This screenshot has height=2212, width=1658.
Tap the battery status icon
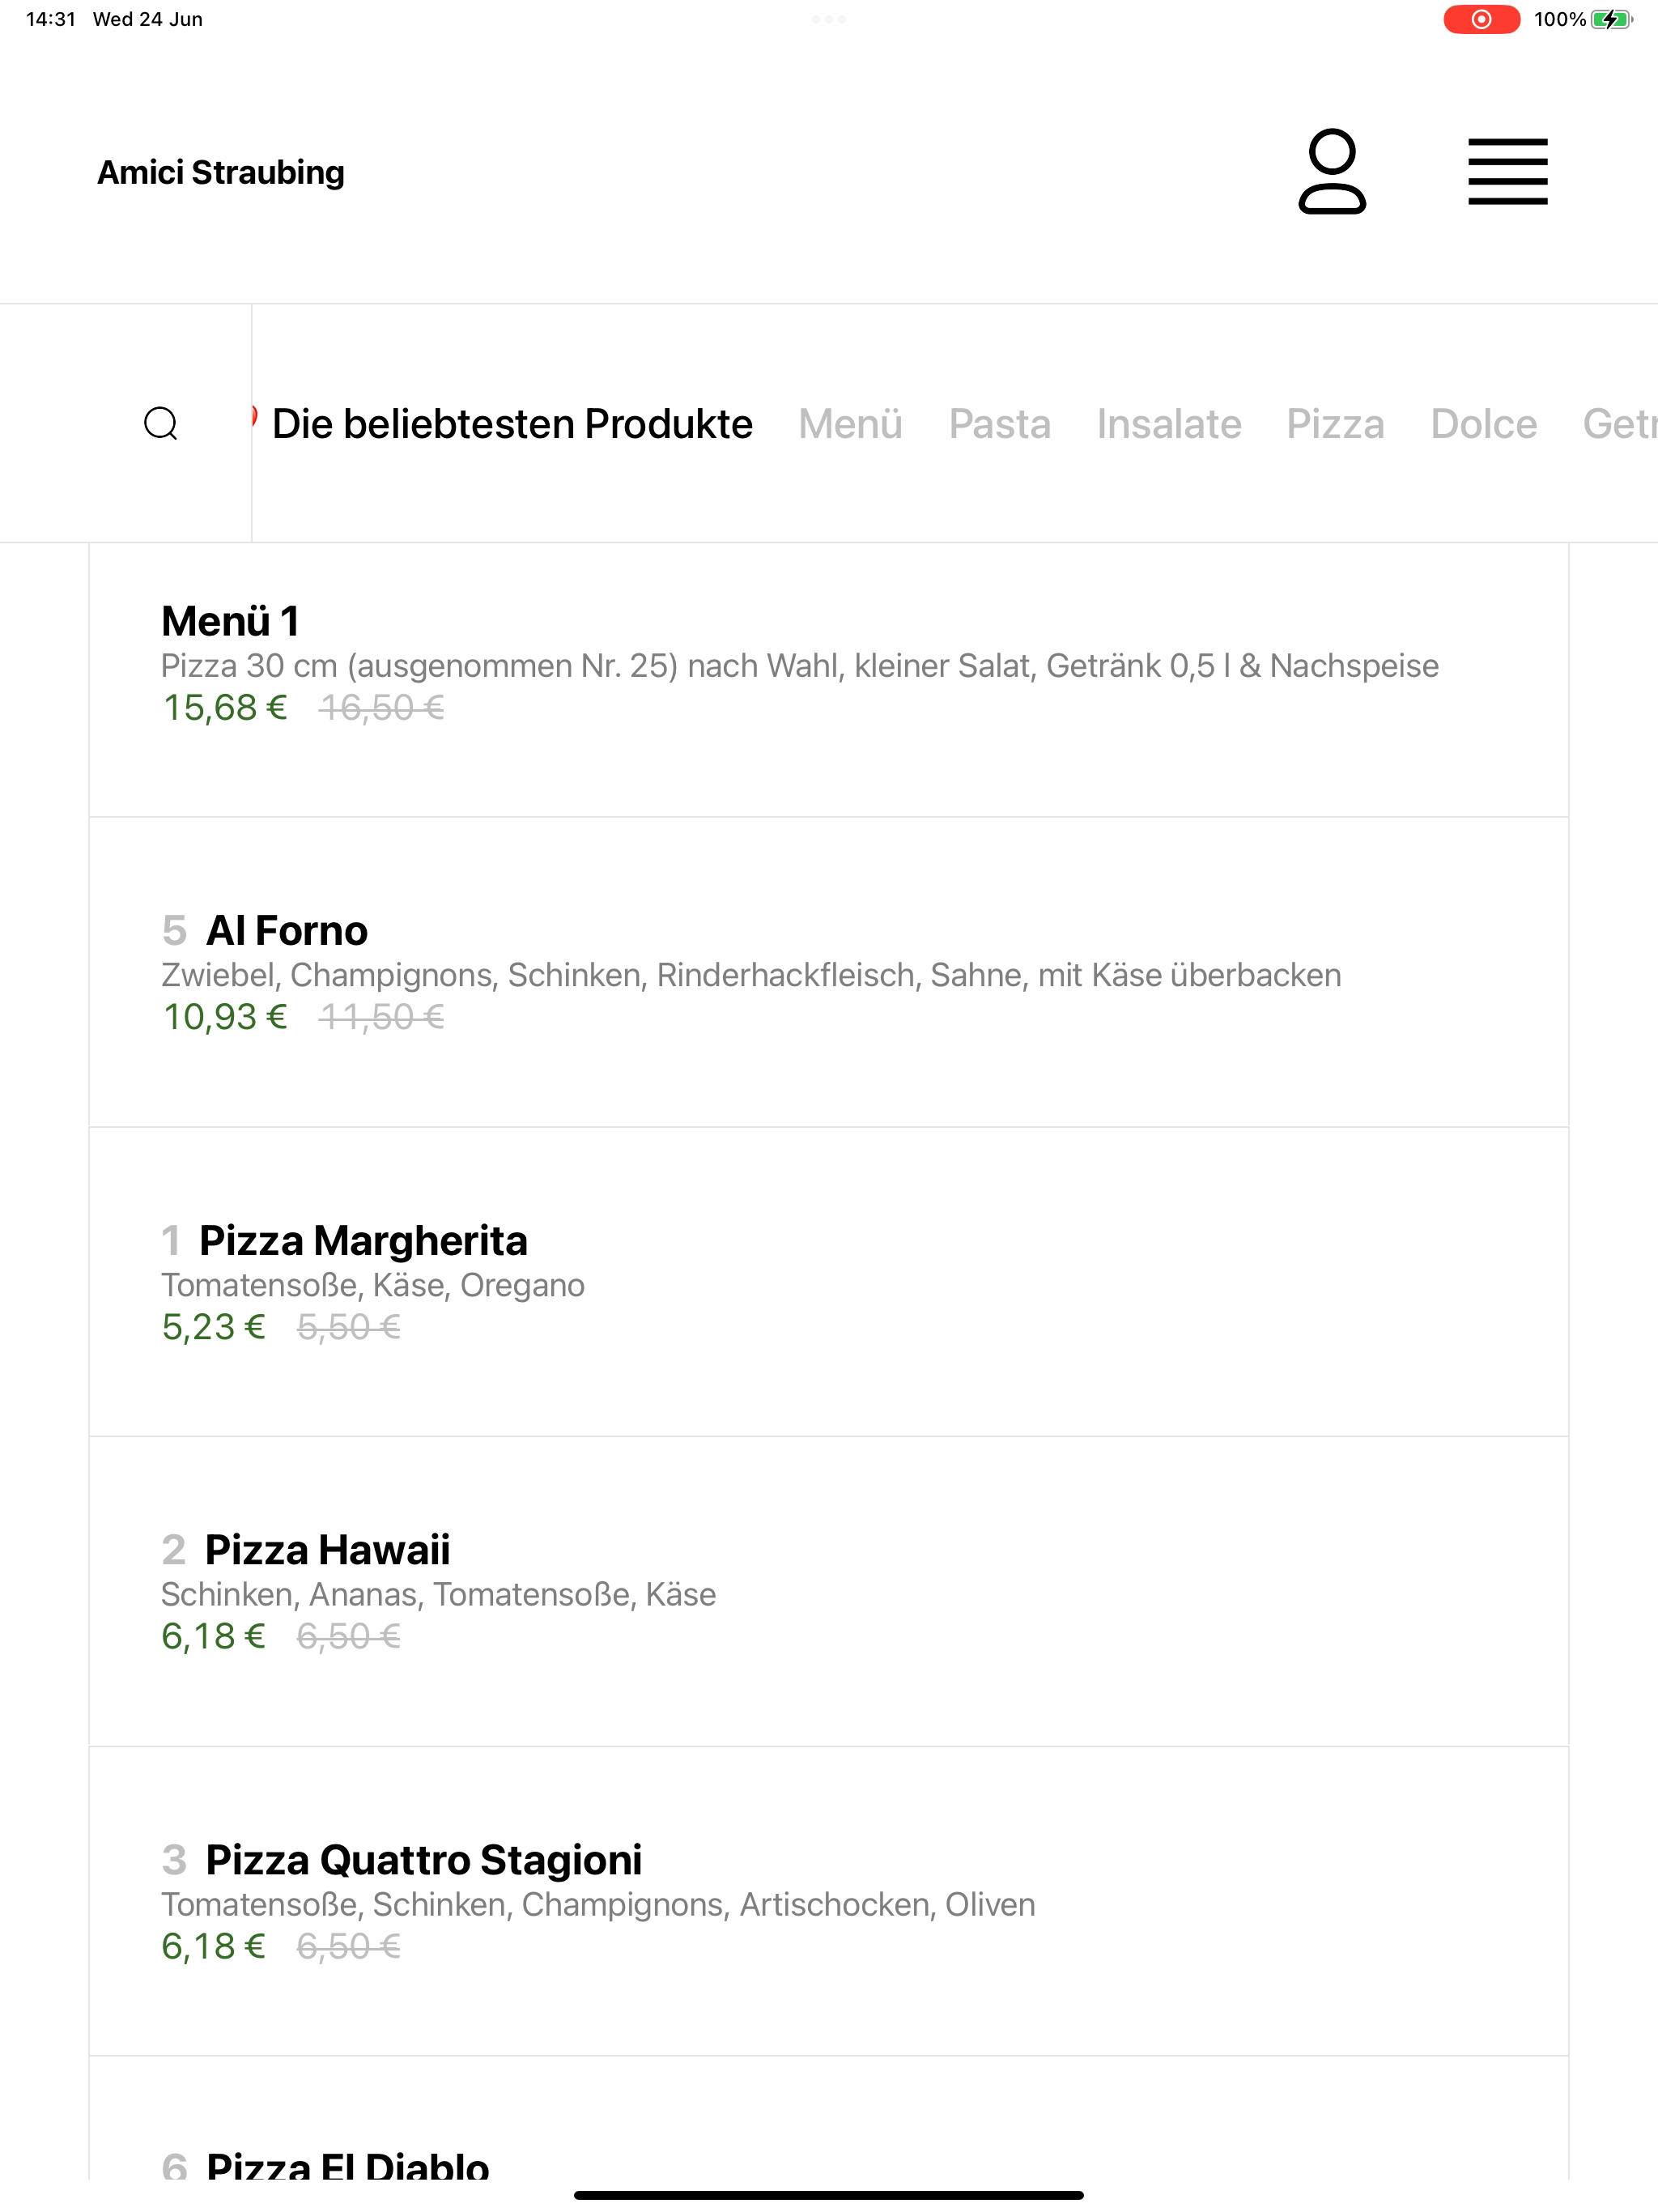coord(1611,19)
